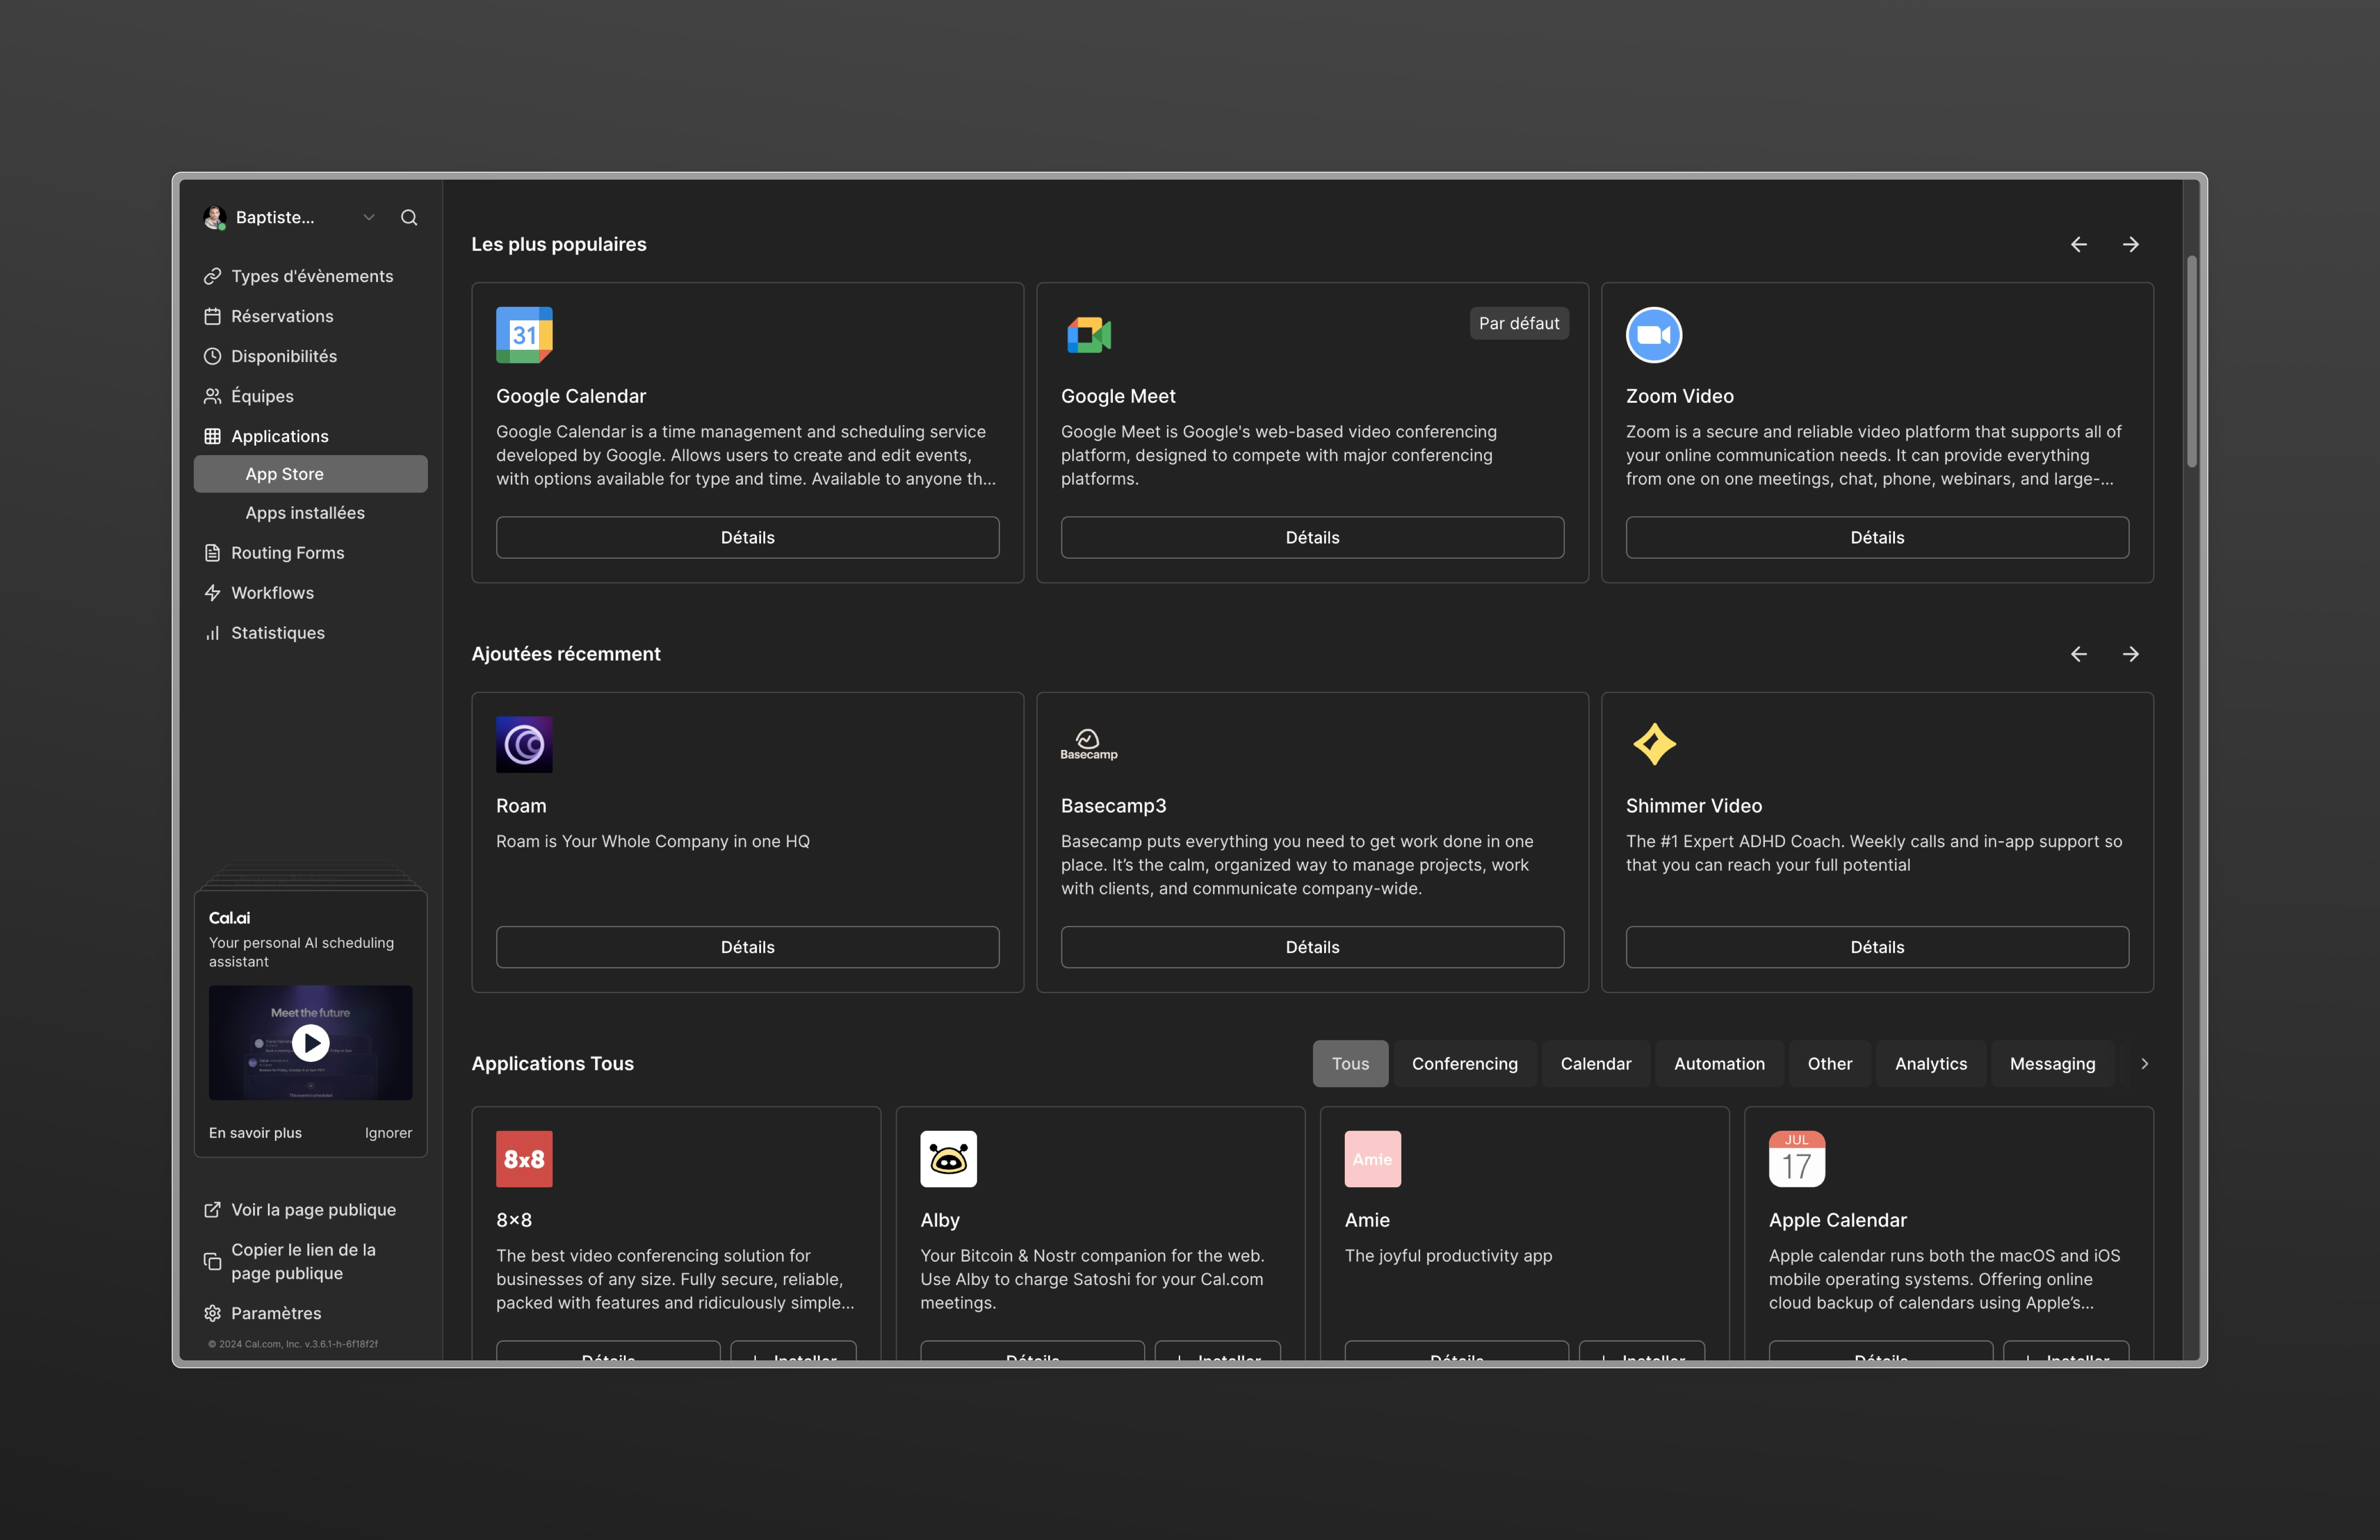Open the search magnifier icon
2380x1540 pixels.
(409, 217)
